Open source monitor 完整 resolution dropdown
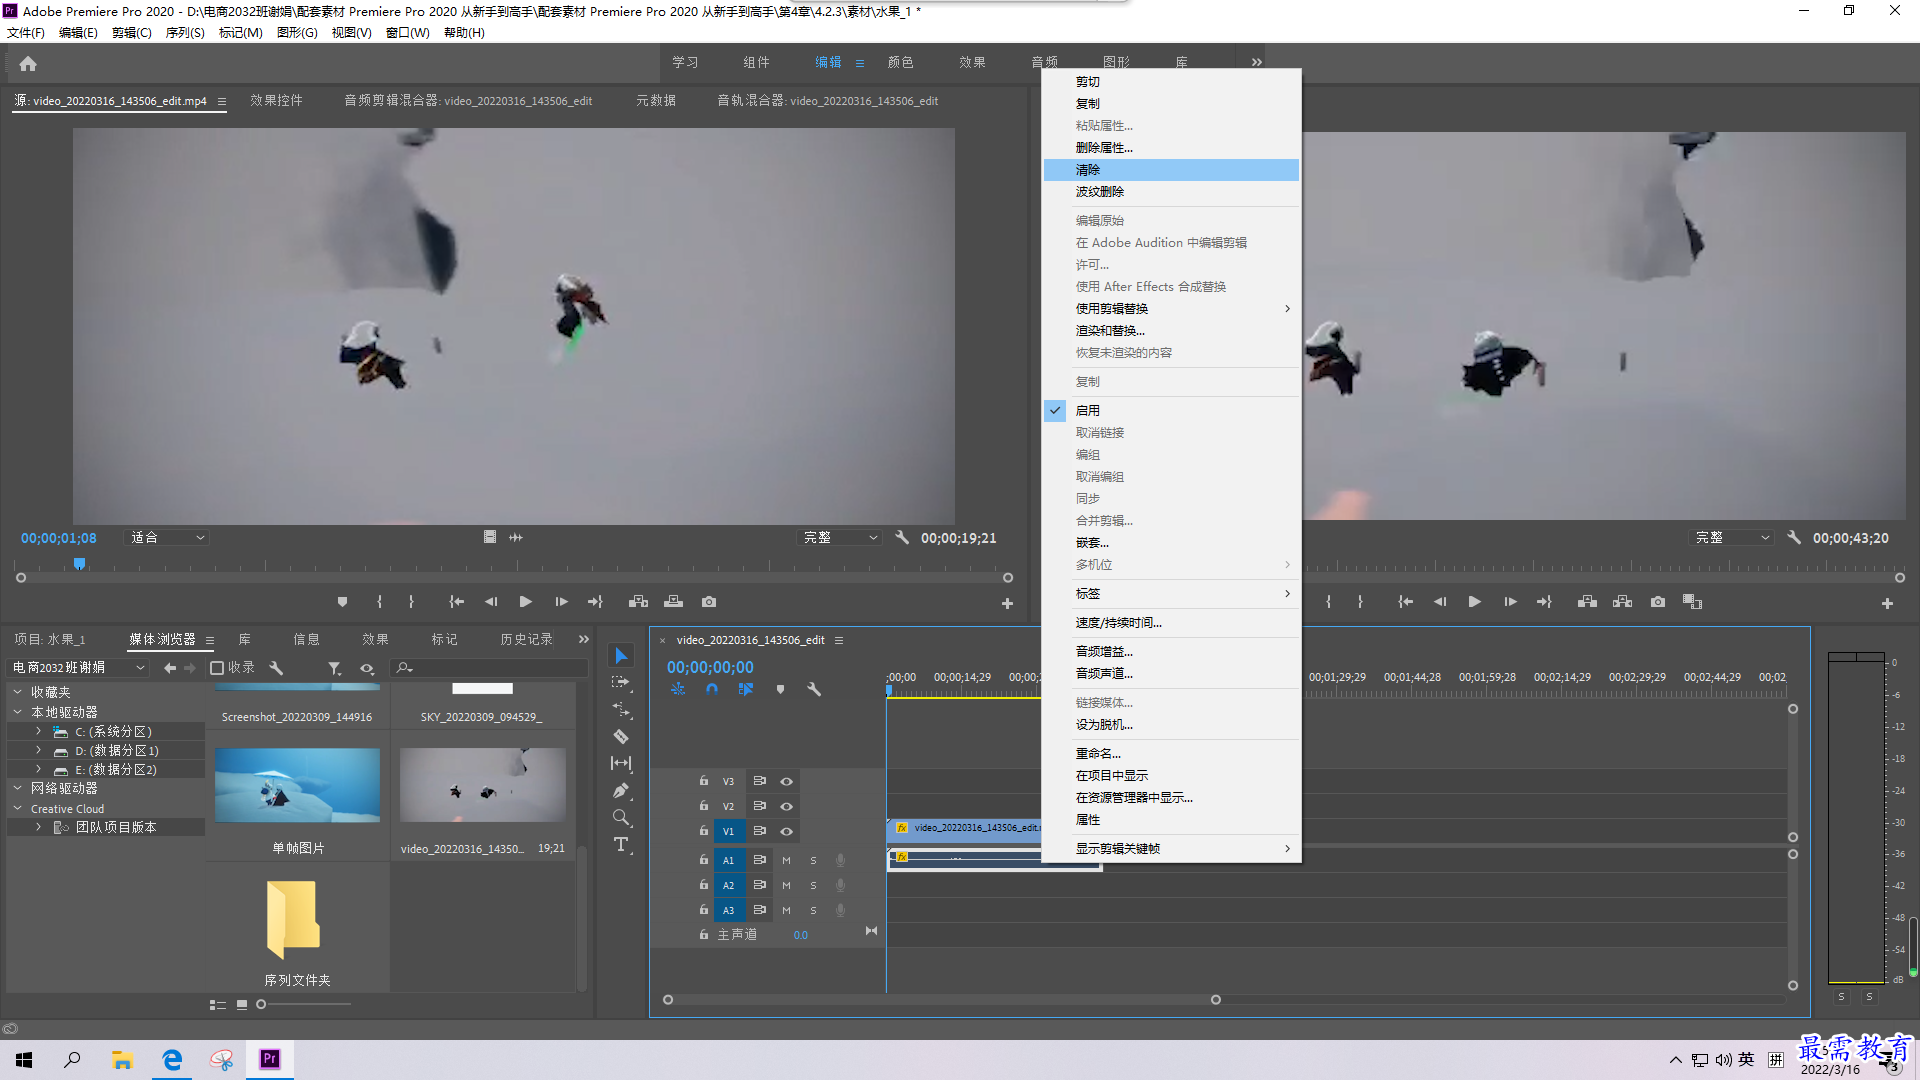 click(x=840, y=538)
